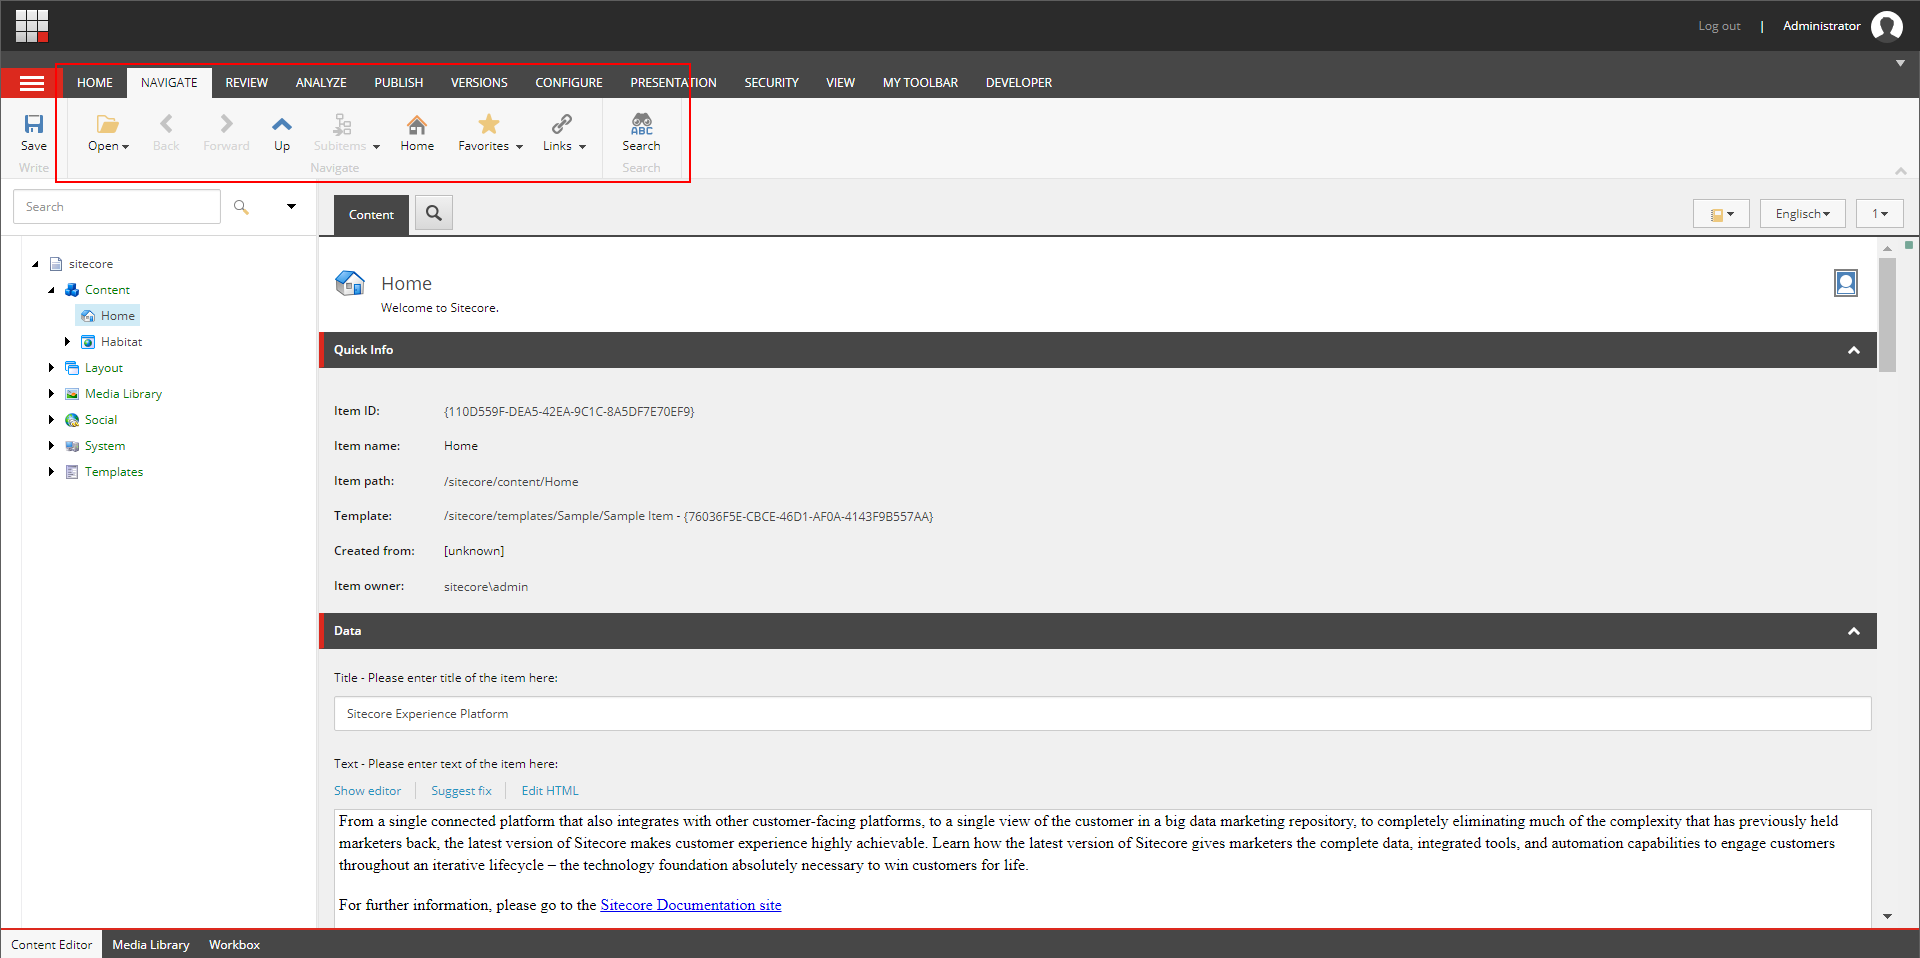Open the Sitecore Documentation site link
The width and height of the screenshot is (1920, 958).
691,905
